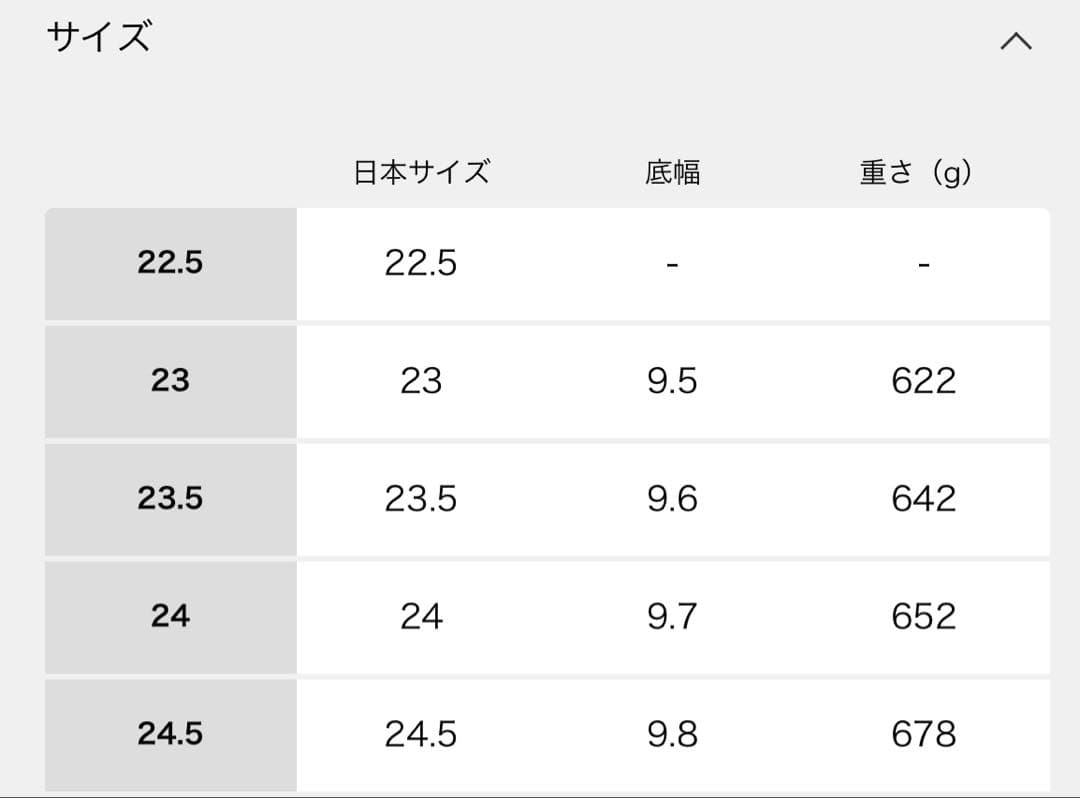Click the 9.6 sole width cell
This screenshot has height=798, width=1080.
coord(672,498)
